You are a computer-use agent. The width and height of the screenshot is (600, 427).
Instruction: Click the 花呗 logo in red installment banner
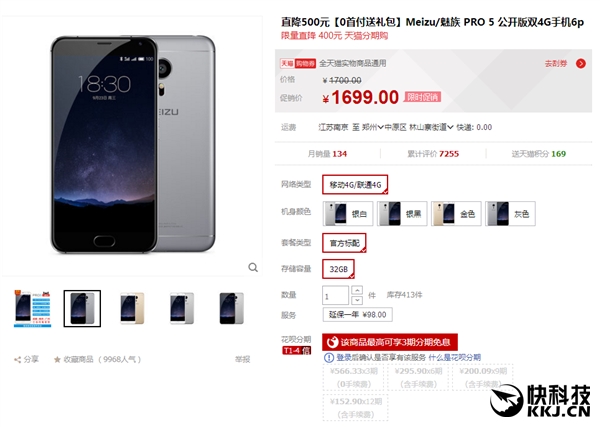(x=333, y=342)
